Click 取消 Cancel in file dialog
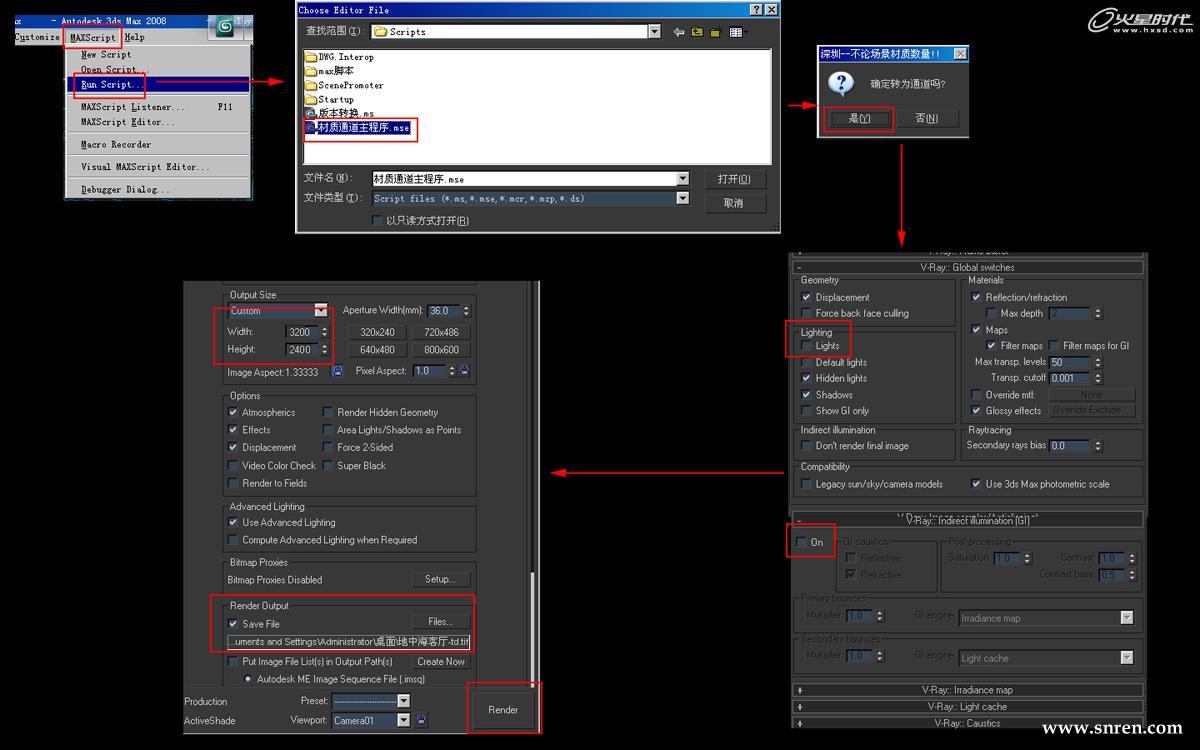 tap(734, 203)
